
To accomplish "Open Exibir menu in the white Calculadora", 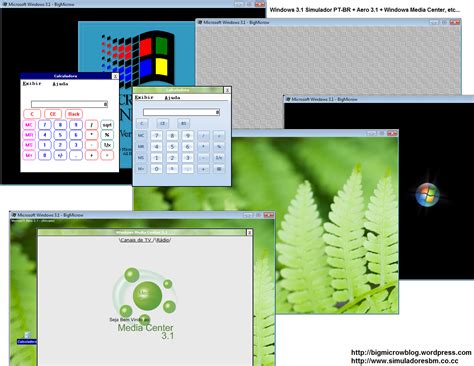I will pyautogui.click(x=32, y=84).
